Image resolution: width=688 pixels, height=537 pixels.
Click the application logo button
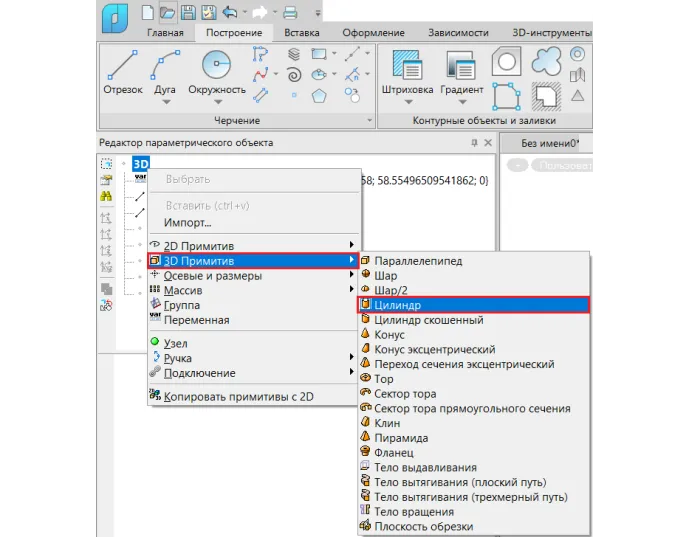(x=115, y=18)
